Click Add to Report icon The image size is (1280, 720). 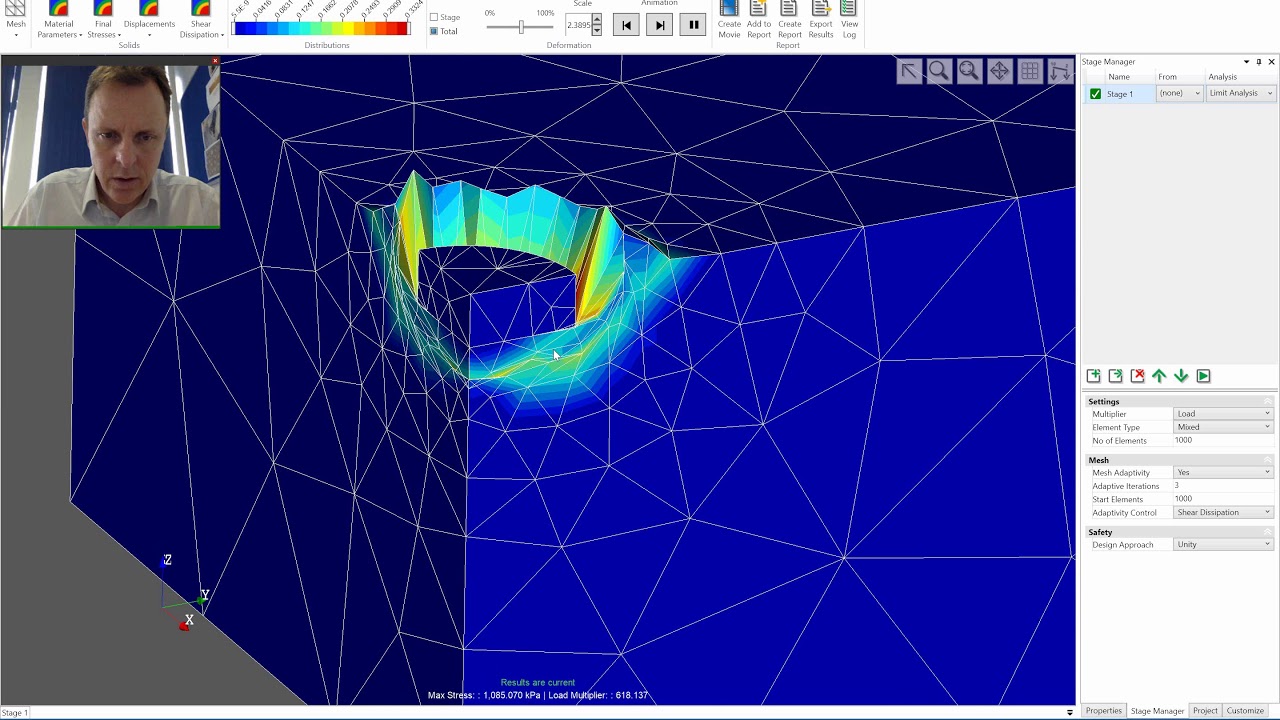[x=759, y=20]
